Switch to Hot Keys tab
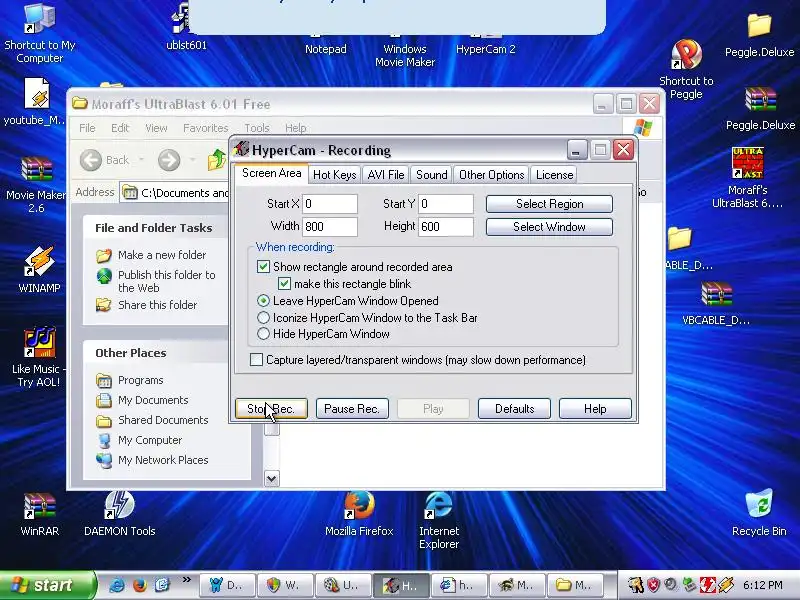 334,175
